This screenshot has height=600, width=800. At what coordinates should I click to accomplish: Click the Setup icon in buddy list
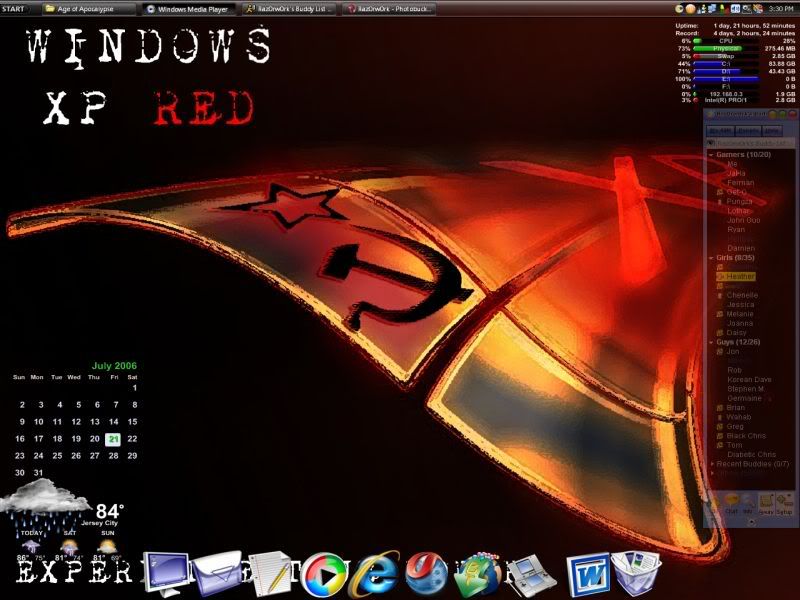(784, 503)
